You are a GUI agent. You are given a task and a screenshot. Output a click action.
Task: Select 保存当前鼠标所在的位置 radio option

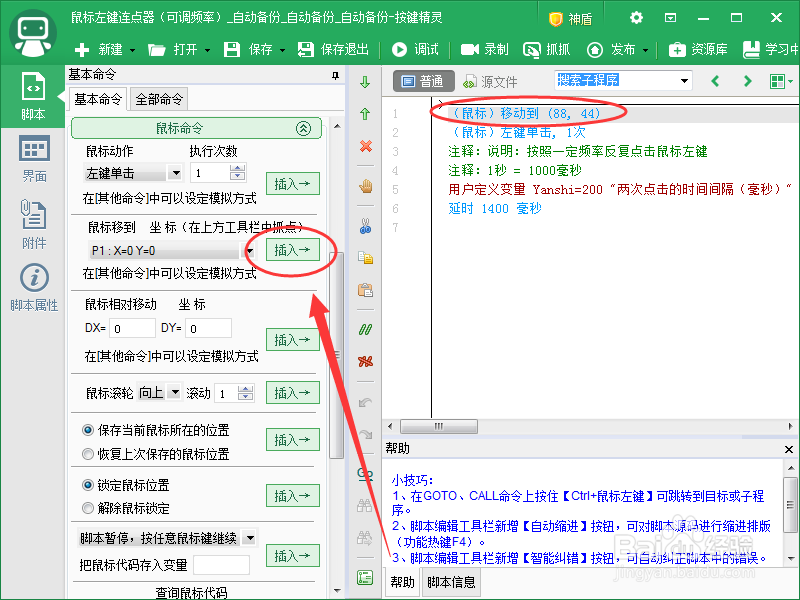pos(88,430)
